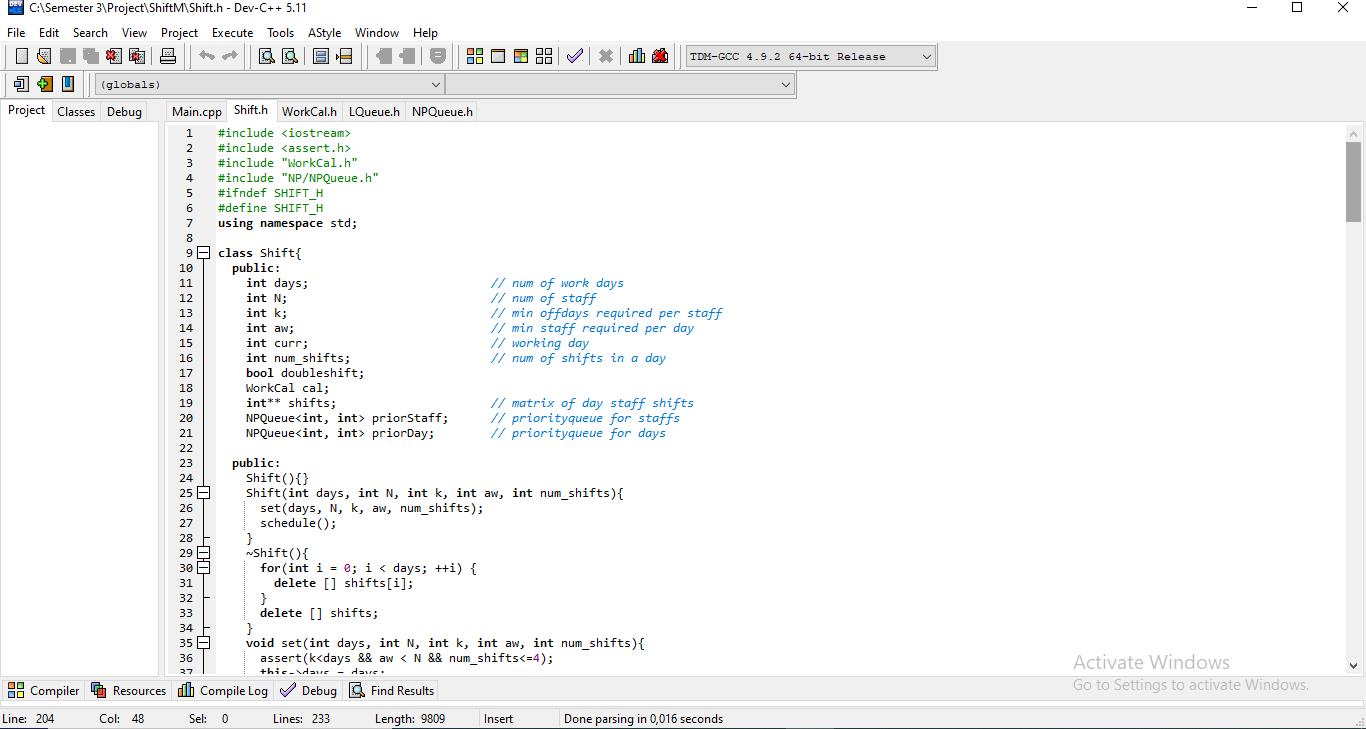Click the 'Insert' mode status bar entry
The height and width of the screenshot is (729, 1366).
coord(498,718)
